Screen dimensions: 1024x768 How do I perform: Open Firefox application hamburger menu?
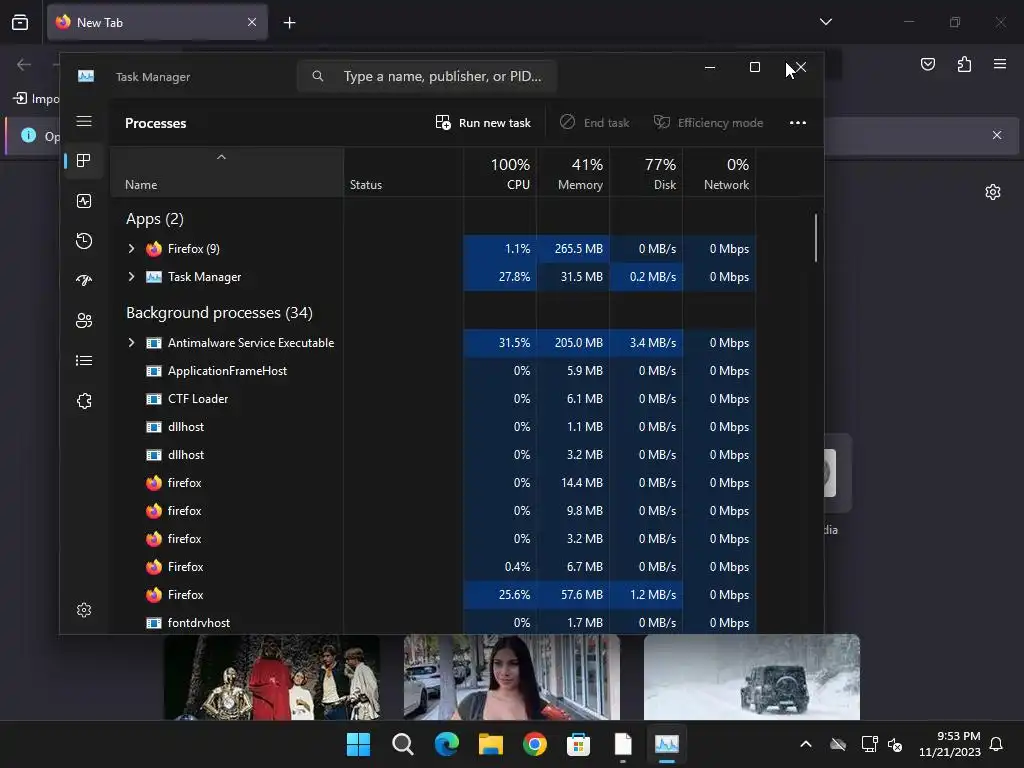pos(1000,64)
